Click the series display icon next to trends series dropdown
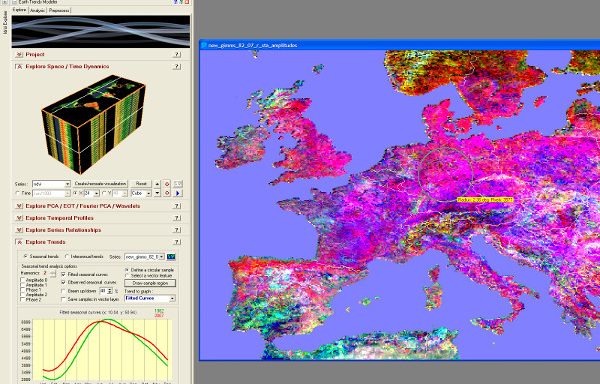This screenshot has width=600, height=384. click(171, 257)
